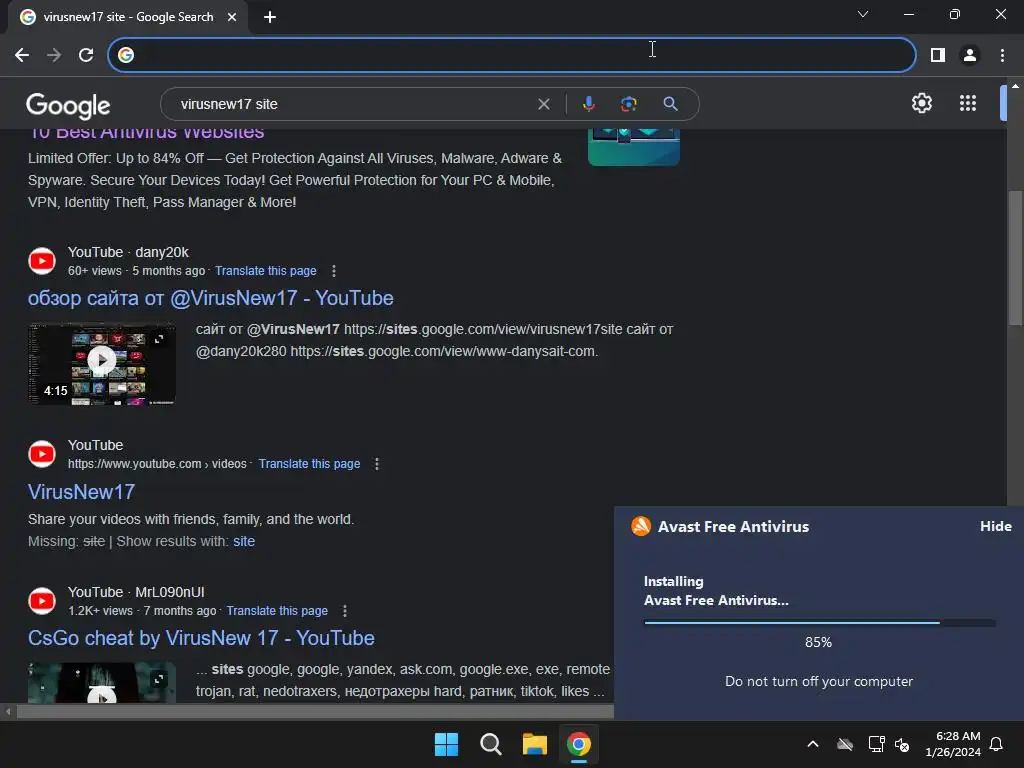Click the vertical page scrollbar thumb
This screenshot has width=1024, height=768.
point(1015,257)
